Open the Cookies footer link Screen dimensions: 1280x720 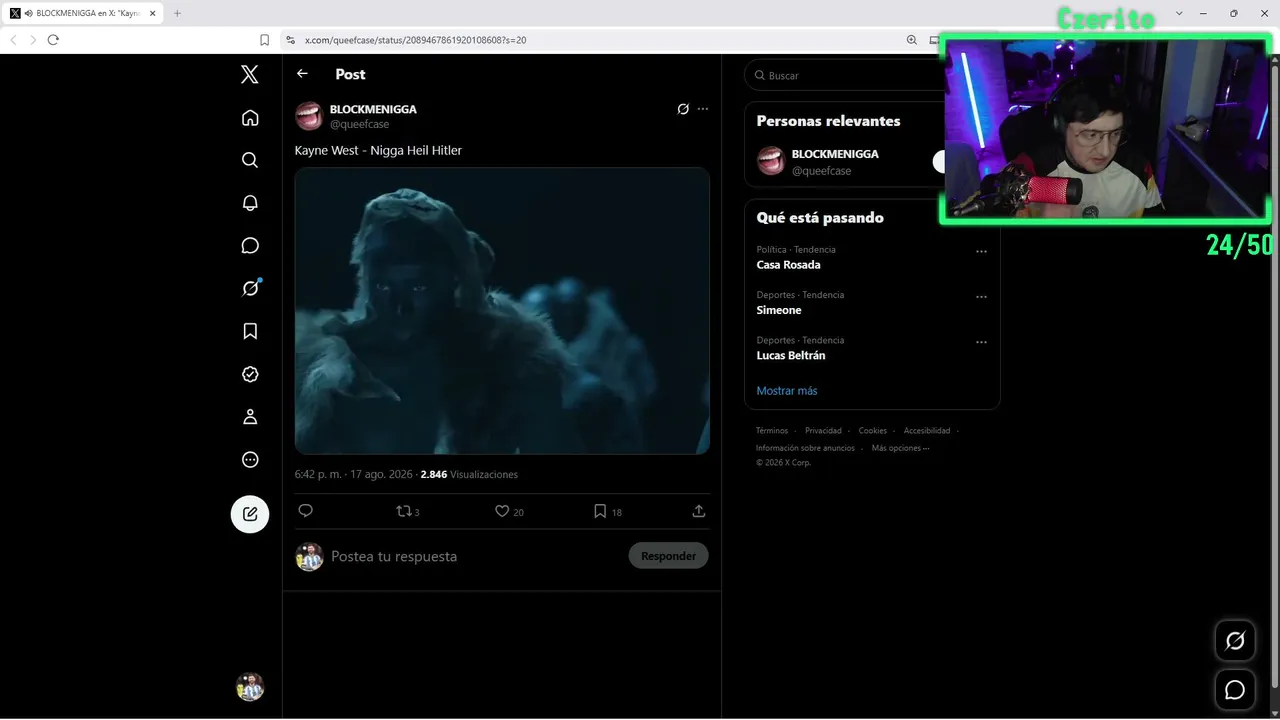click(873, 431)
